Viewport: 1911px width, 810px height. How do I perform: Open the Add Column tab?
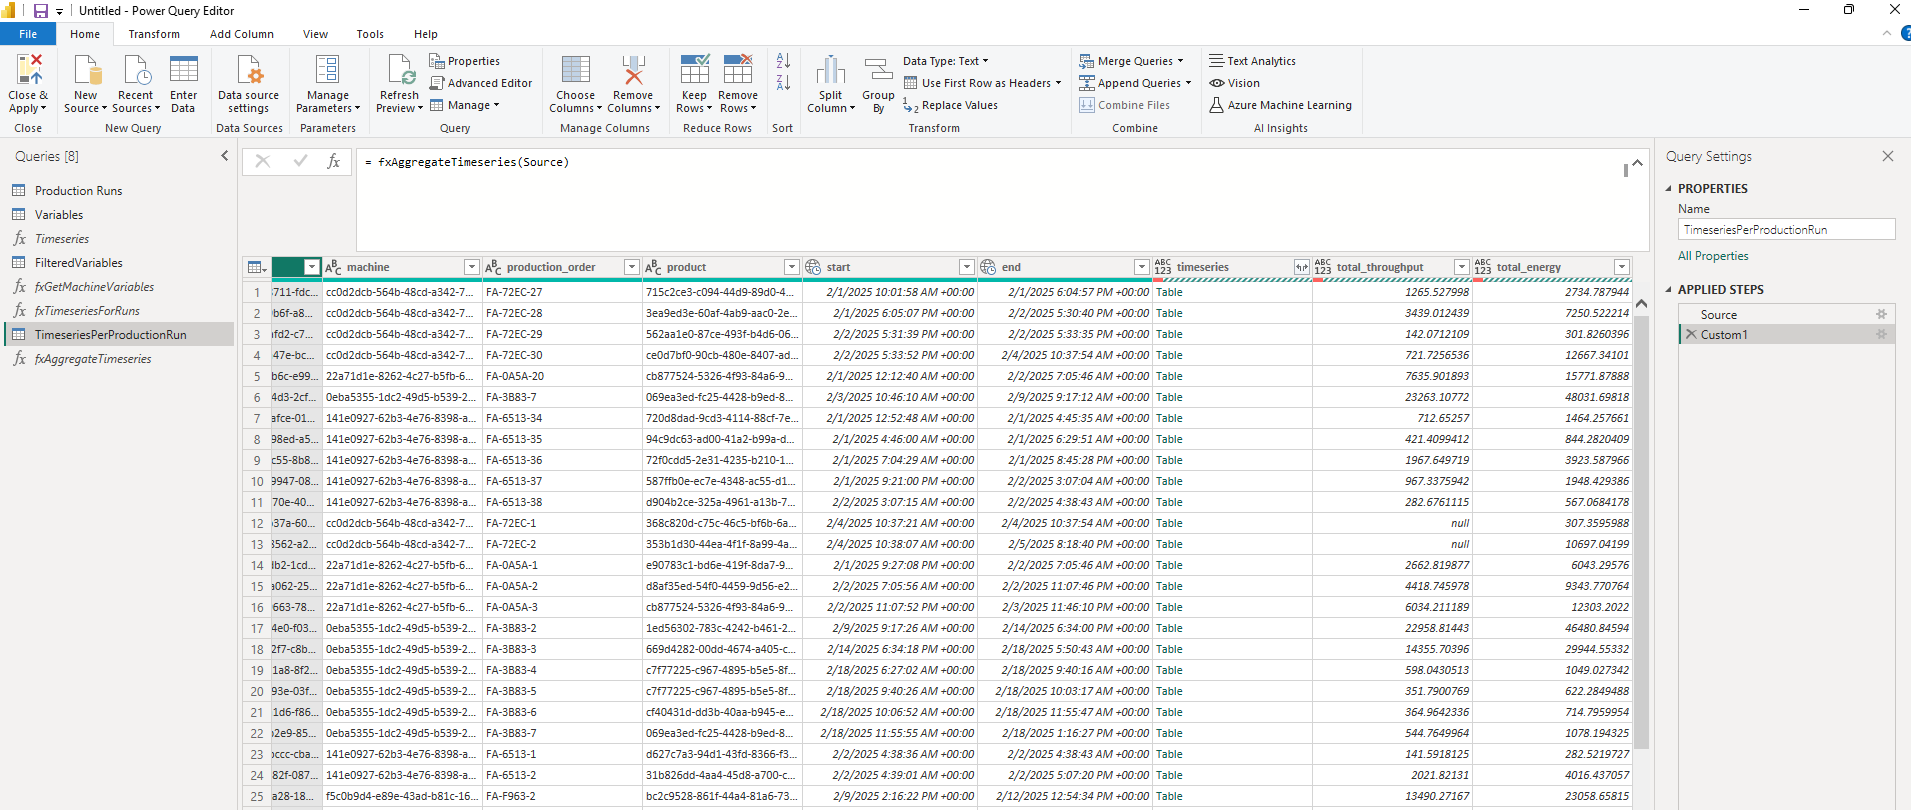pyautogui.click(x=242, y=34)
